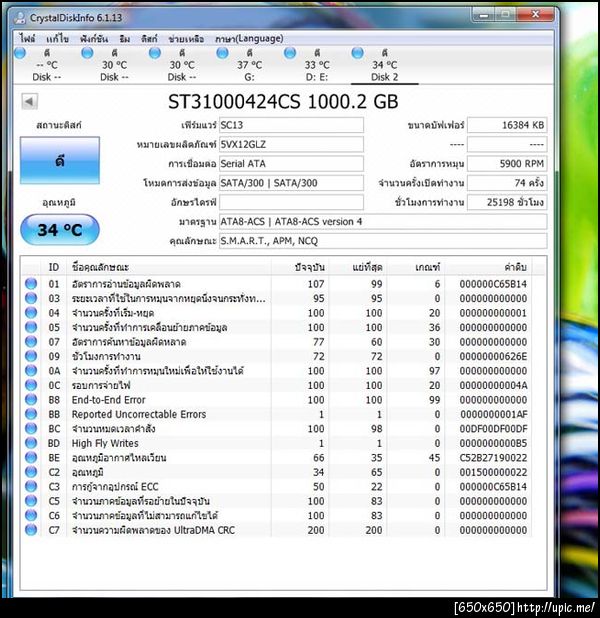This screenshot has height=618, width=600.
Task: Click raw value 0000000626E
Action: tap(493, 356)
